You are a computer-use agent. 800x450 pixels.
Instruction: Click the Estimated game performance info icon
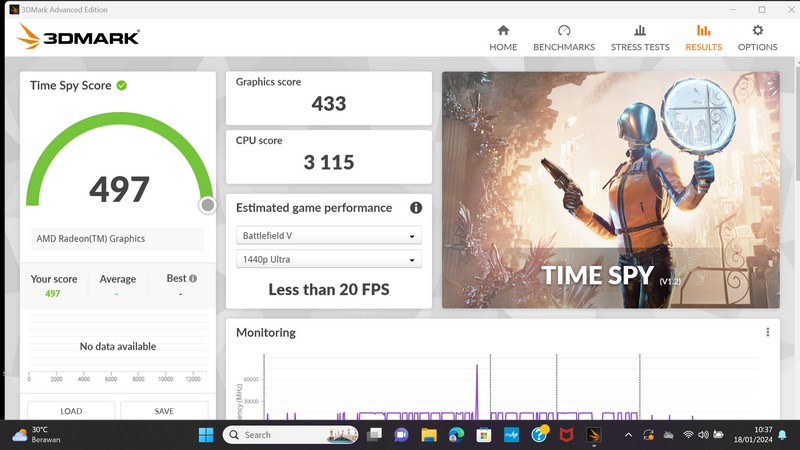click(x=416, y=208)
